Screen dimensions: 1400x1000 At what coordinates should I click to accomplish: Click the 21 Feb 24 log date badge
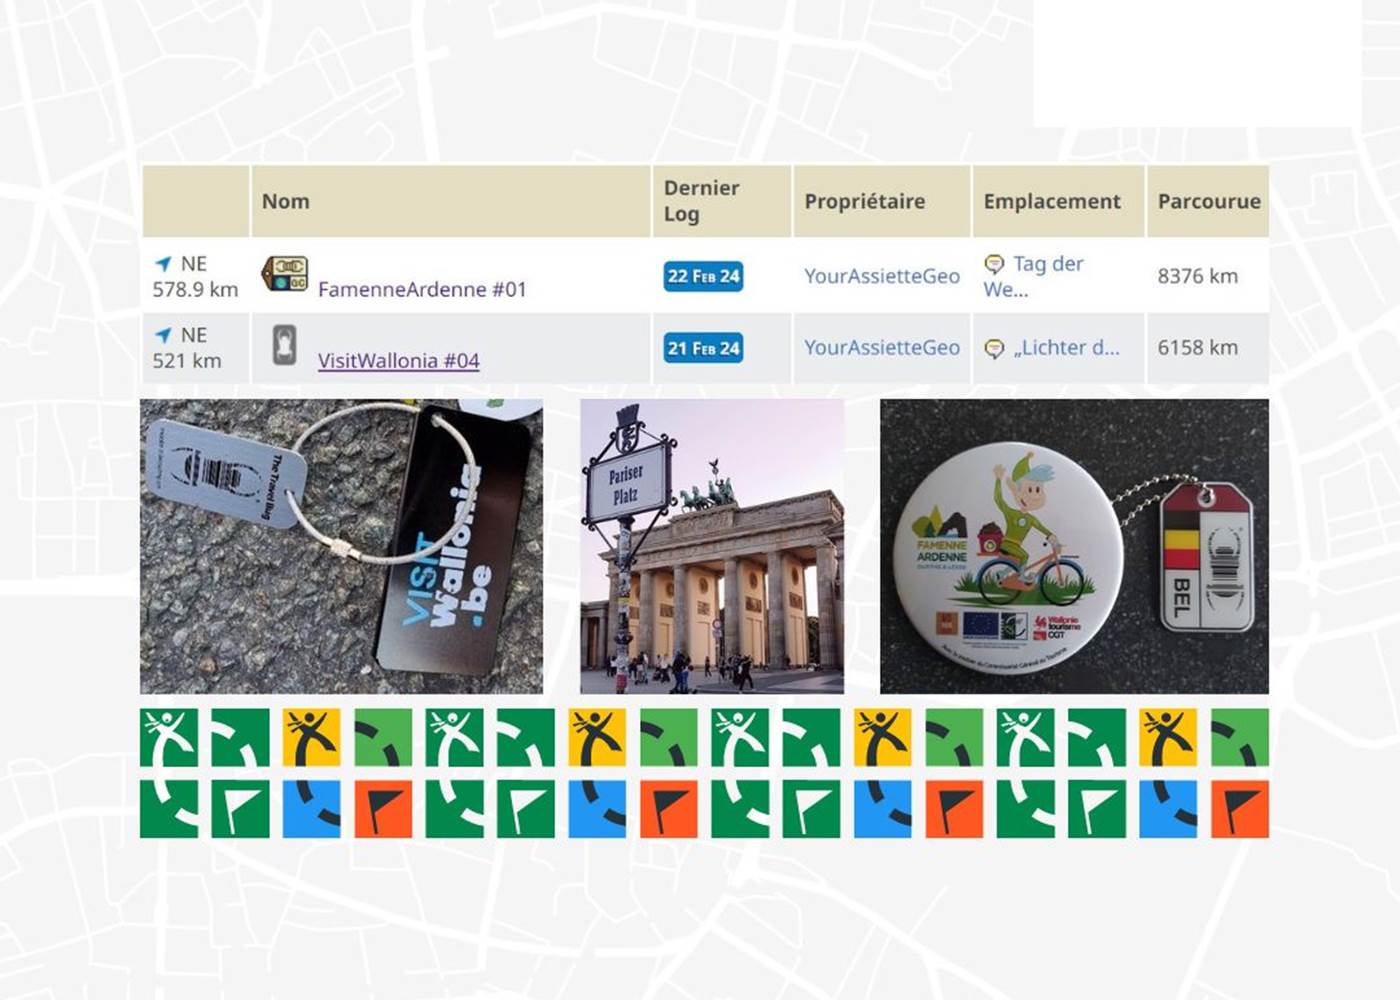703,348
